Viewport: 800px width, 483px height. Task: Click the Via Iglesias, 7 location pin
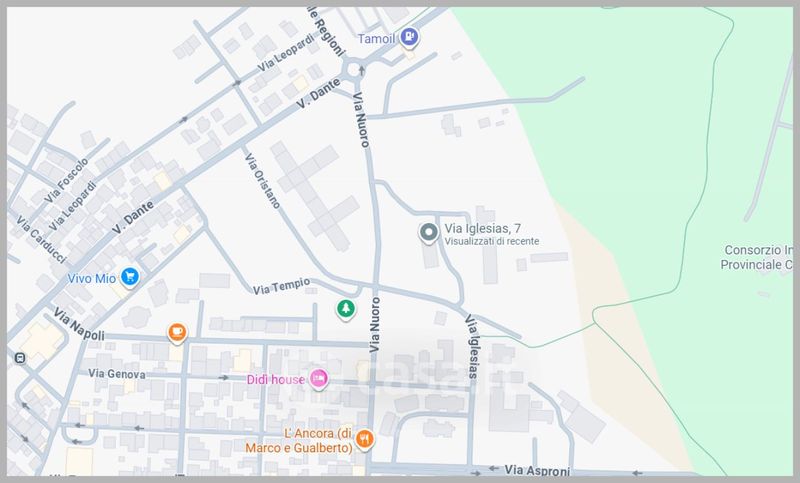(x=428, y=233)
